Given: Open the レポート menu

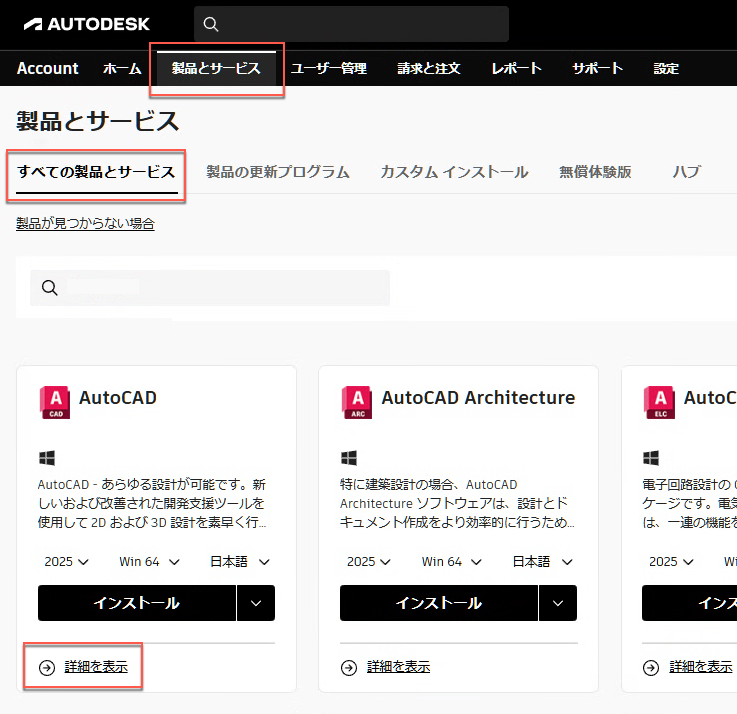Looking at the screenshot, I should pos(517,69).
